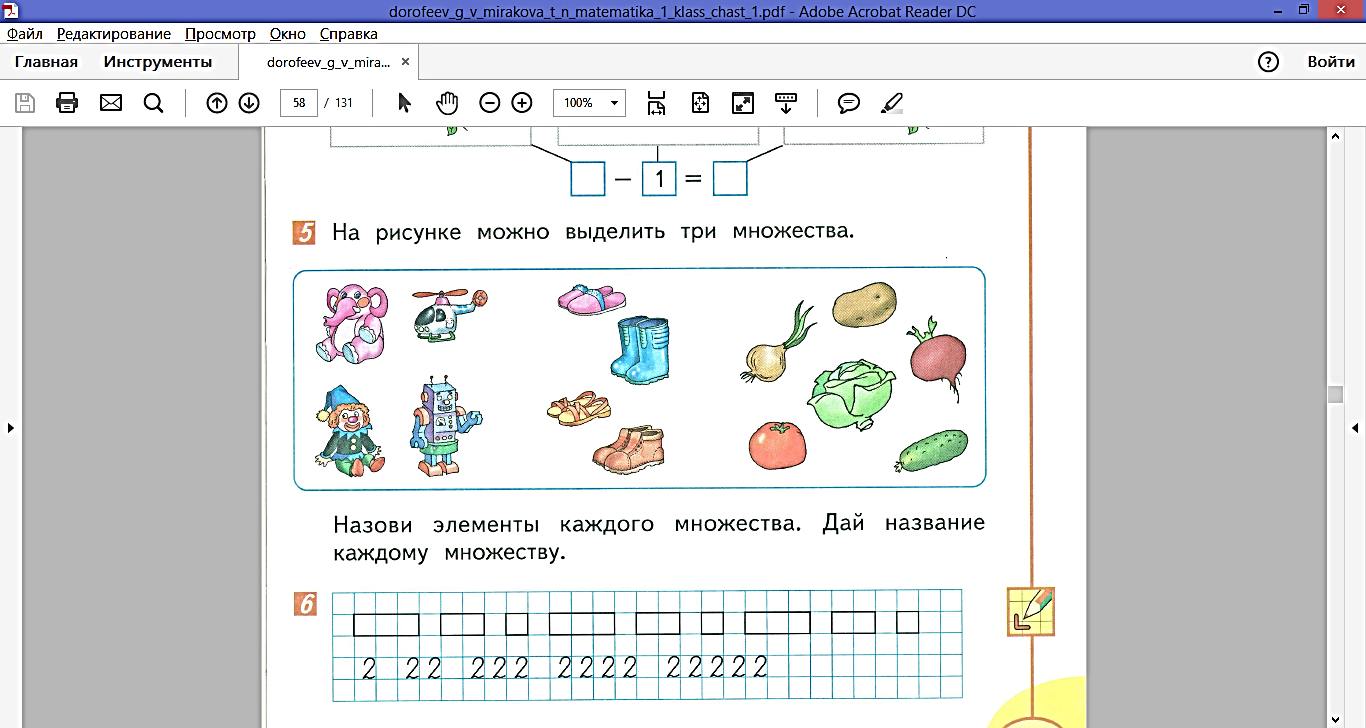Open the read mode toolbar icon
The height and width of the screenshot is (728, 1366).
[x=786, y=103]
